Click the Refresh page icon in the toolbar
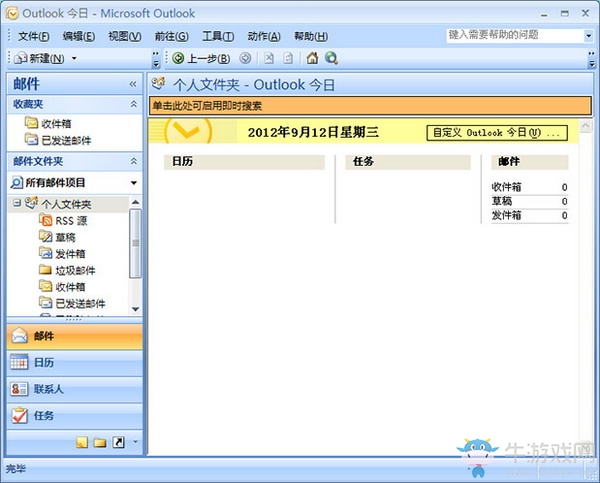Screen dimensions: 600x483 coord(288,58)
